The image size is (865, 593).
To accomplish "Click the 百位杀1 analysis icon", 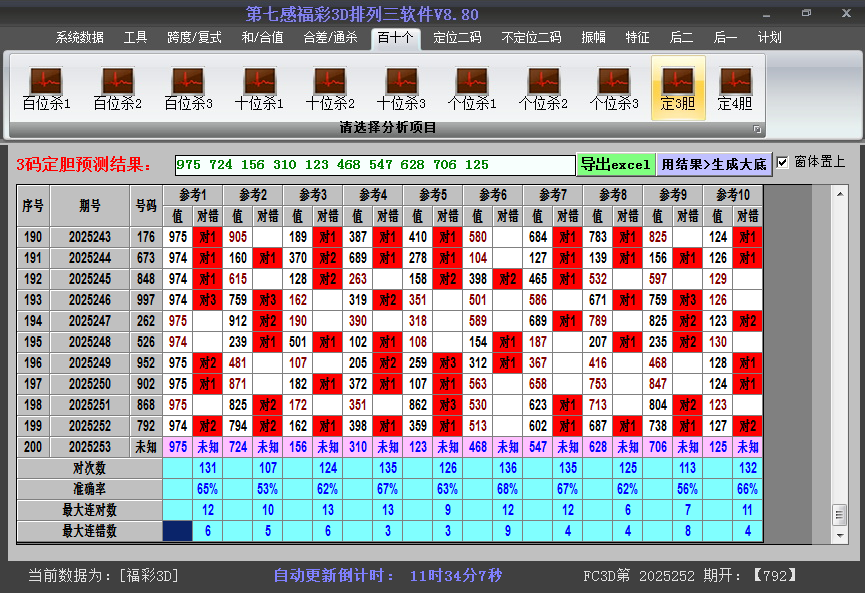I will 46,88.
